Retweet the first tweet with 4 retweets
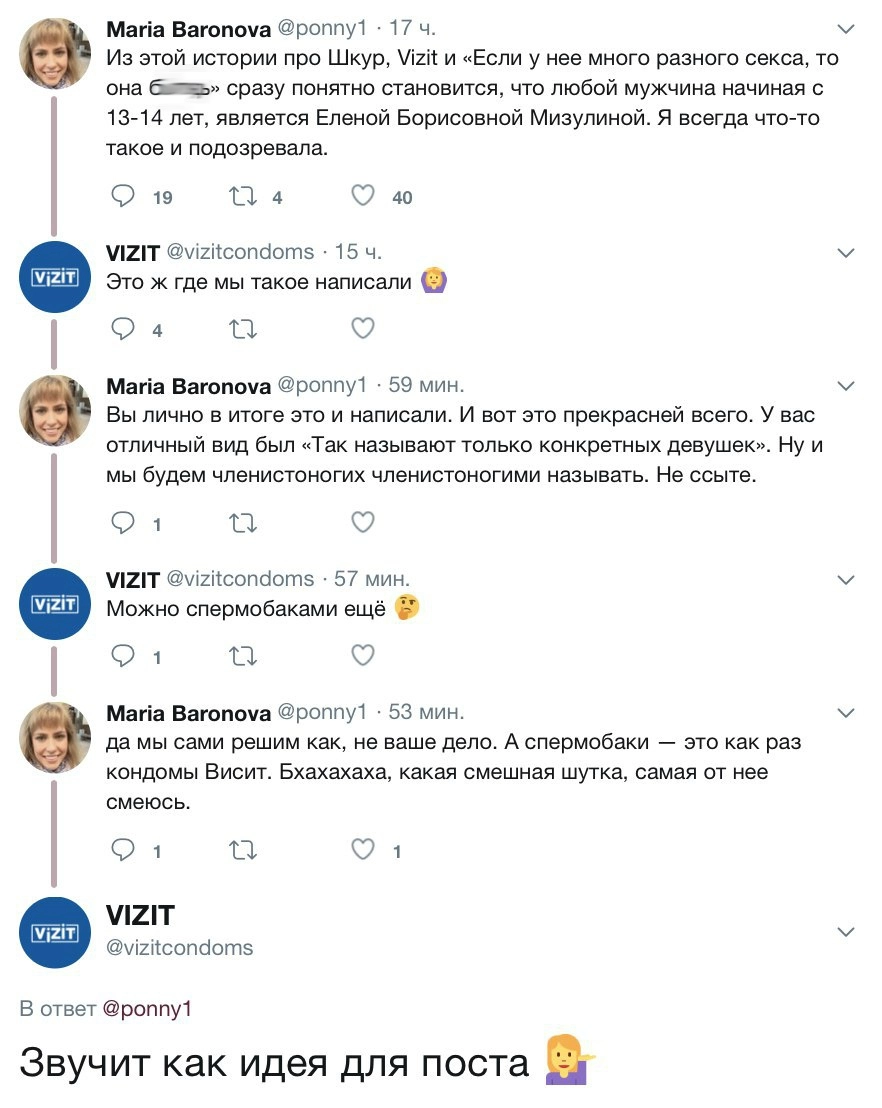The image size is (882, 1108). [x=243, y=197]
